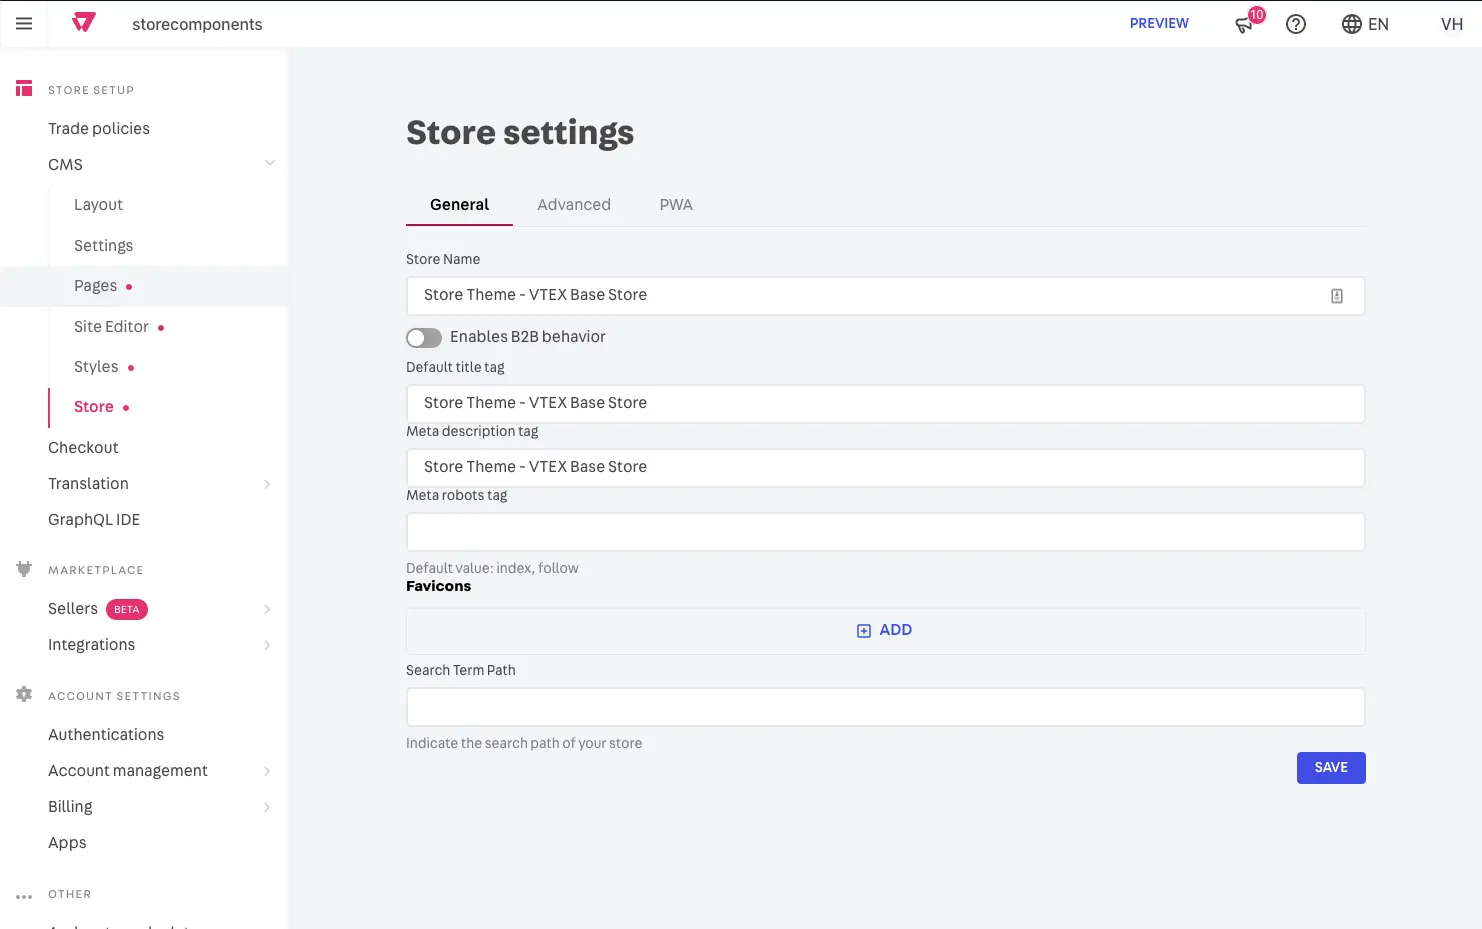Collapse the CMS menu chevron

[x=269, y=164]
